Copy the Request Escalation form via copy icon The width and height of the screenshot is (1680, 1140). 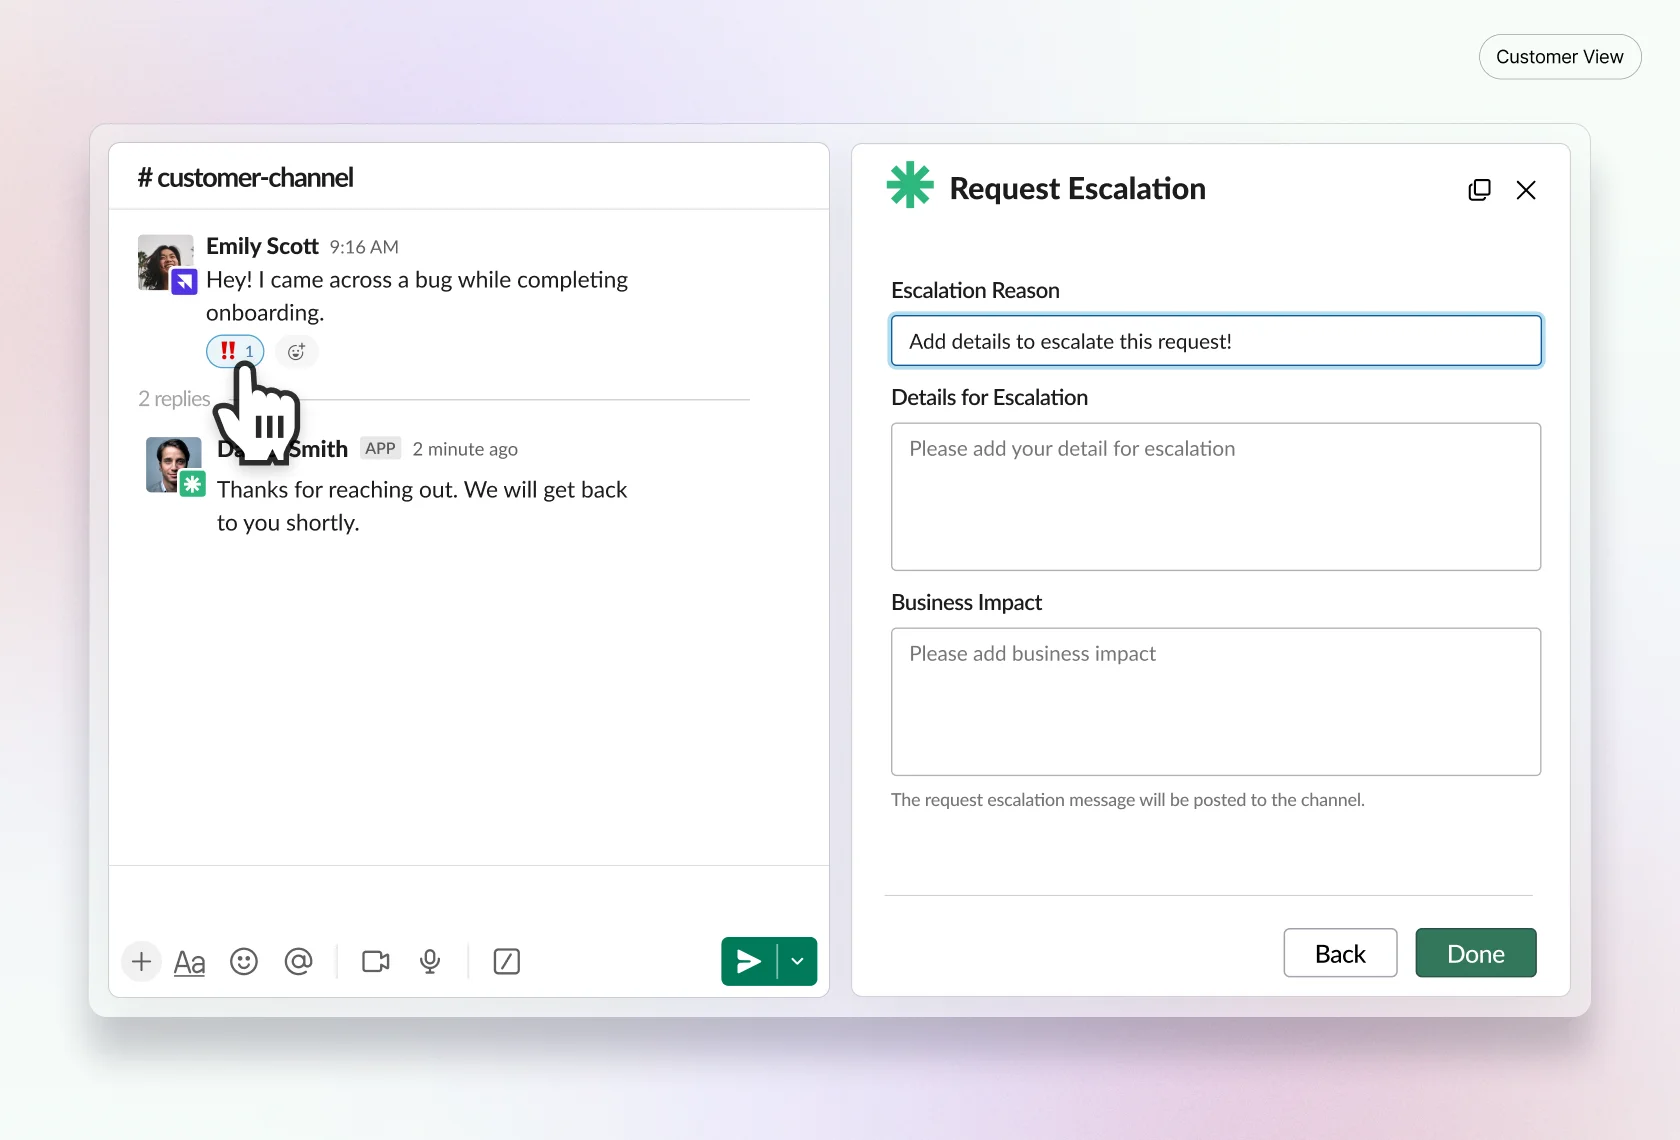click(x=1479, y=189)
